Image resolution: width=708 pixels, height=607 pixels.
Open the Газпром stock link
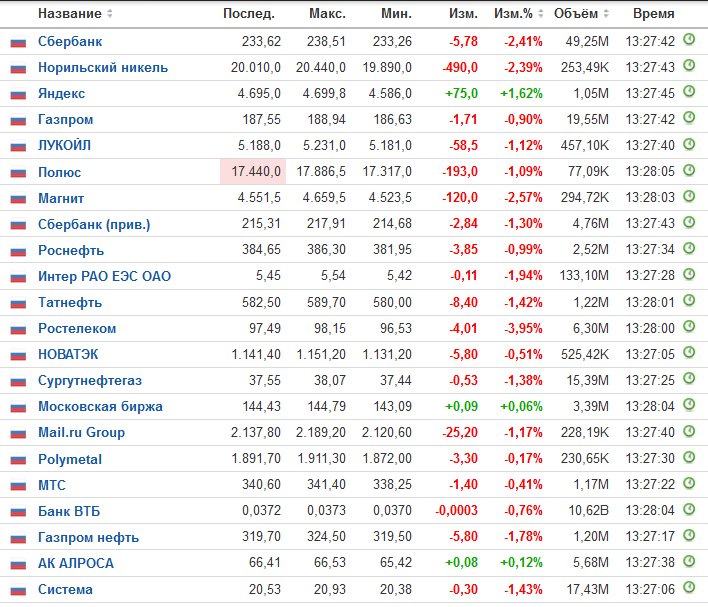(x=65, y=119)
